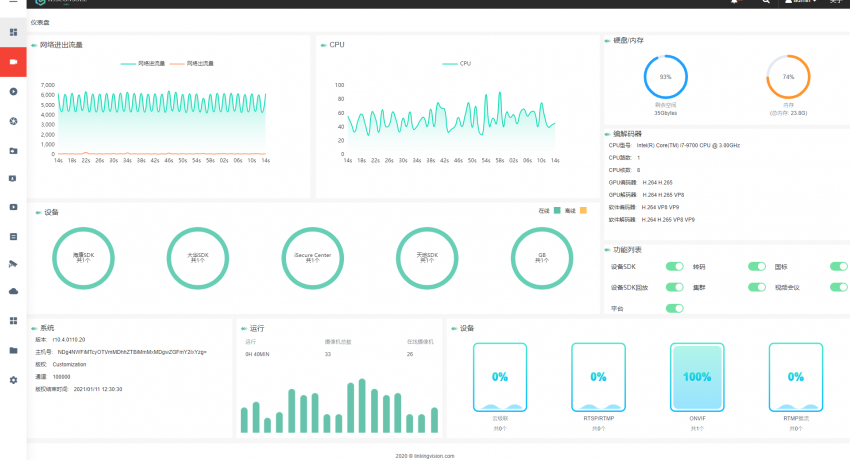The width and height of the screenshot is (850, 460).
Task: Click the green 在线 legend swatch
Action: point(557,210)
